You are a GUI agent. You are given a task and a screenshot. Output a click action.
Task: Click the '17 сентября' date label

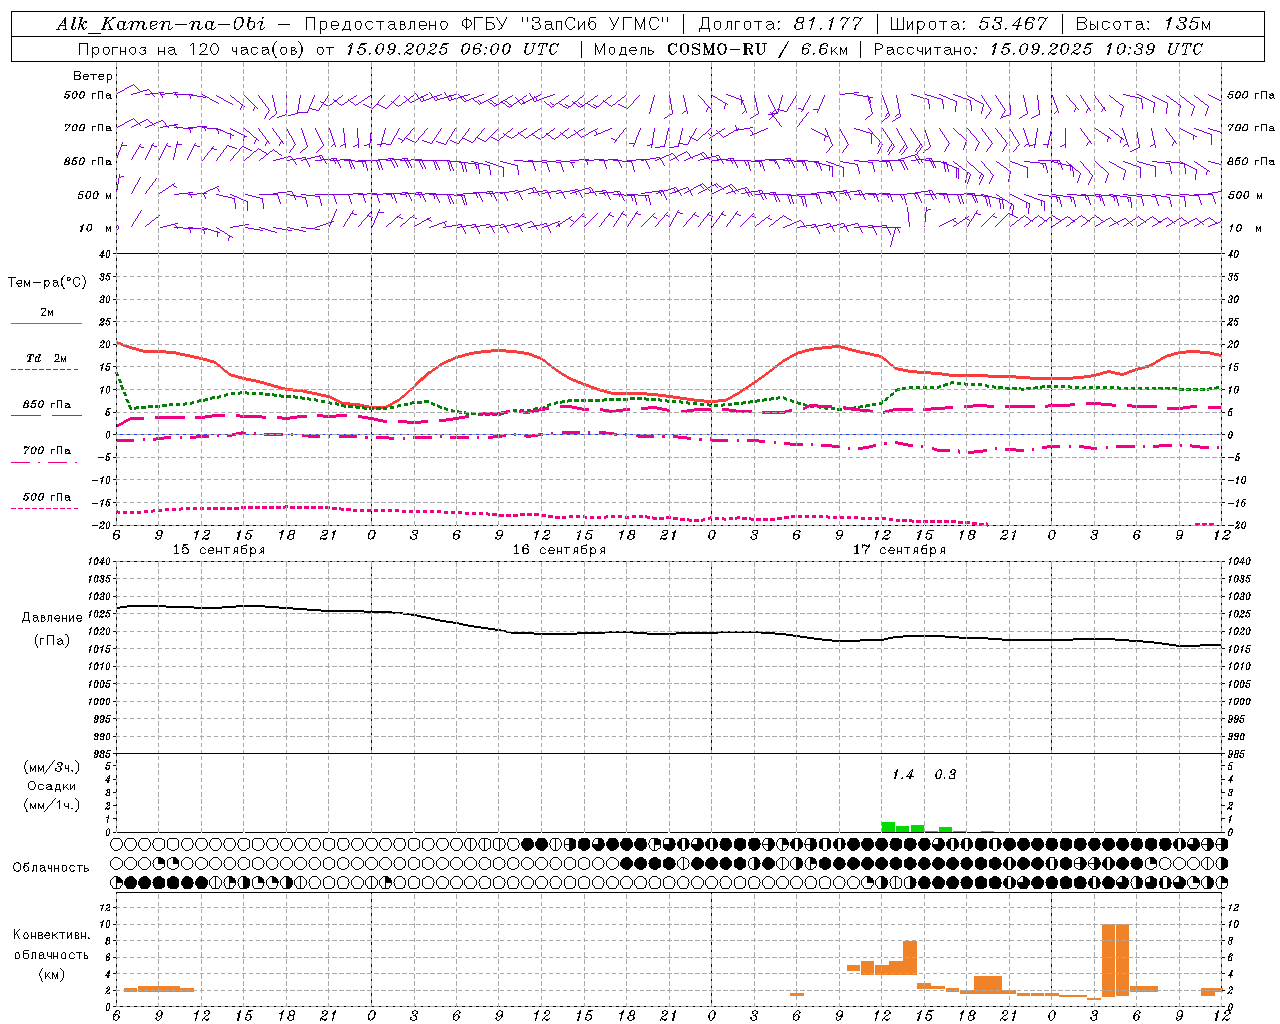point(899,550)
